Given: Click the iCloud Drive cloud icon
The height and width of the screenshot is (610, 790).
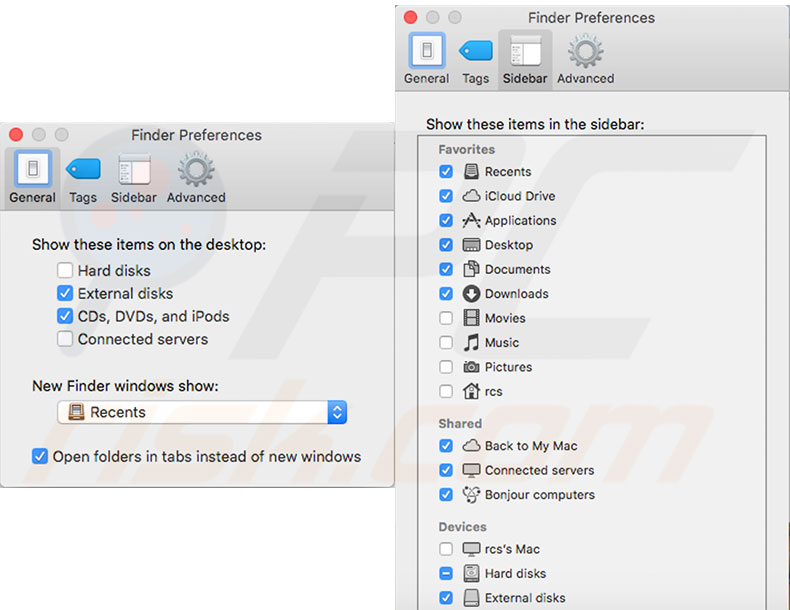Looking at the screenshot, I should (x=471, y=196).
